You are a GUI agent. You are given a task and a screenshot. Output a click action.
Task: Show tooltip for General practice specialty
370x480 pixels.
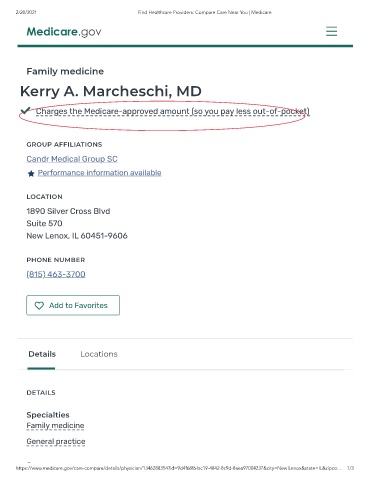56,441
